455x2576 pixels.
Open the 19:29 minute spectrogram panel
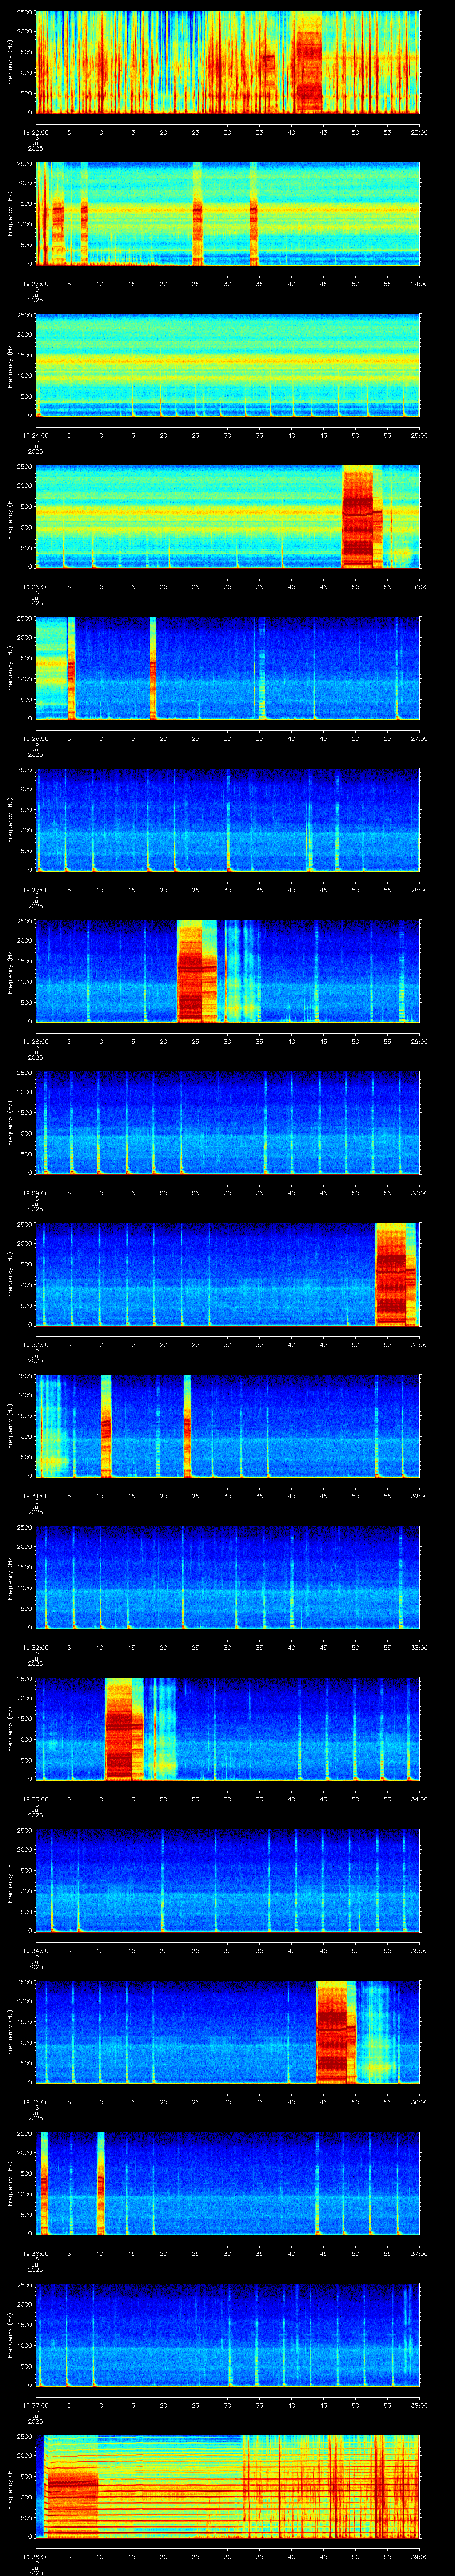tap(227, 1123)
